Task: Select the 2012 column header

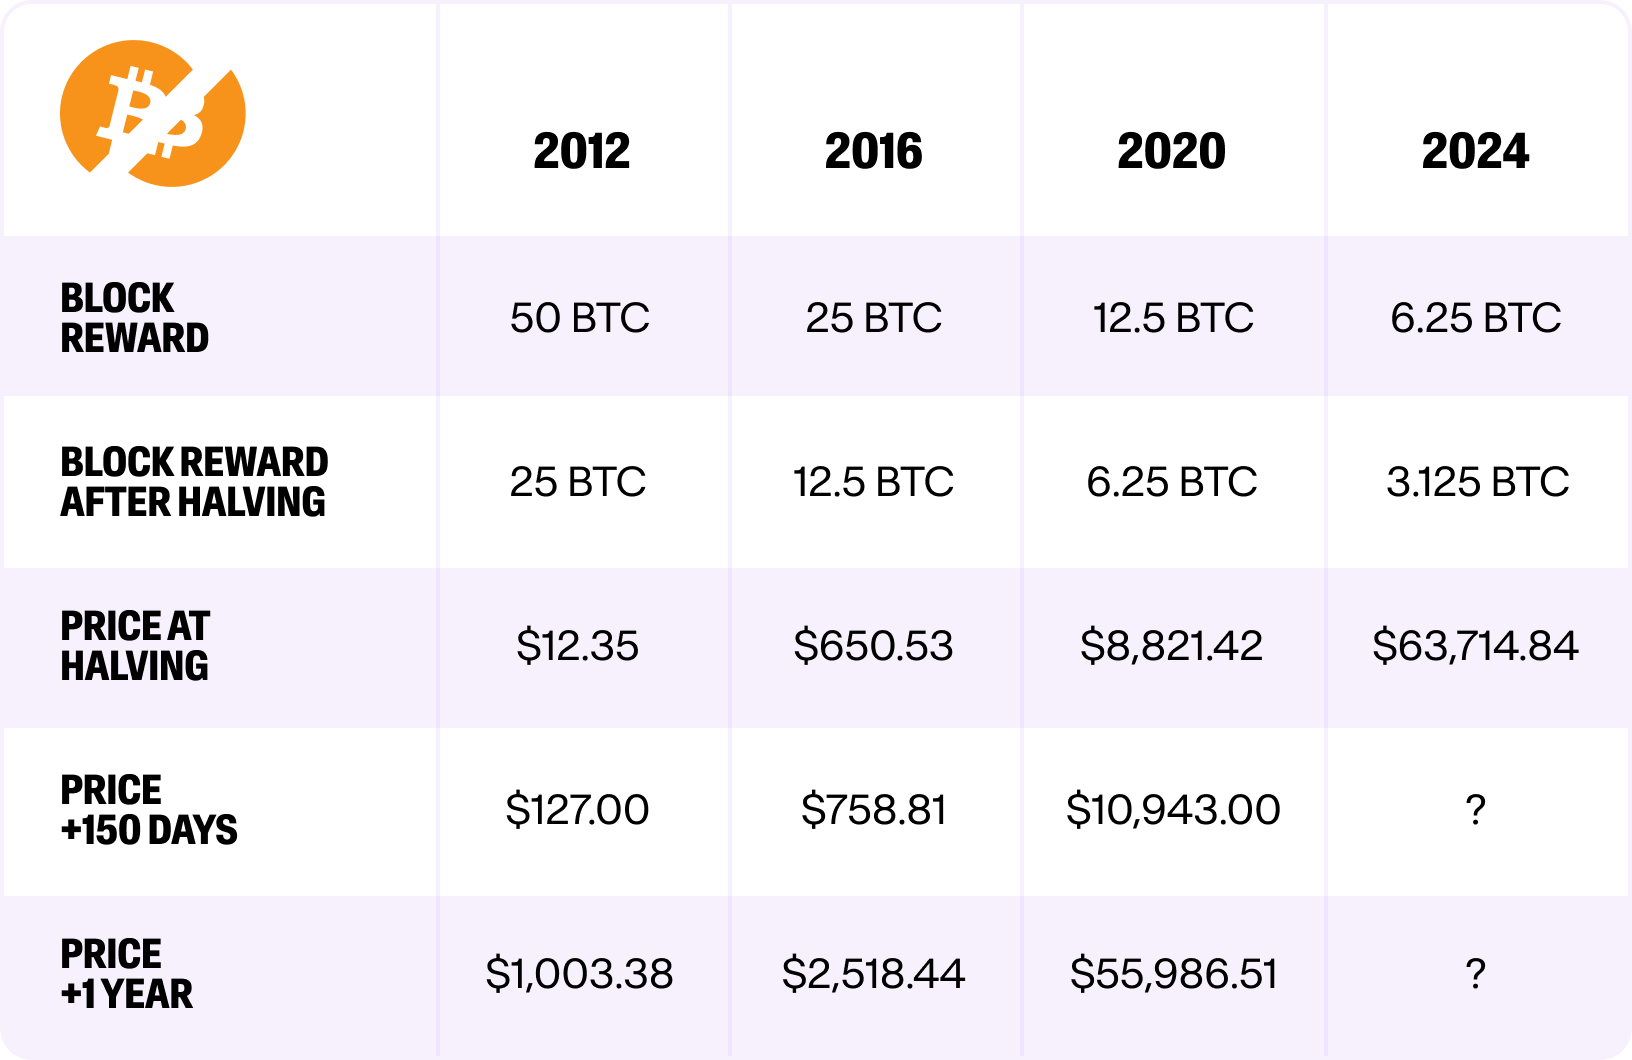Action: pos(582,152)
